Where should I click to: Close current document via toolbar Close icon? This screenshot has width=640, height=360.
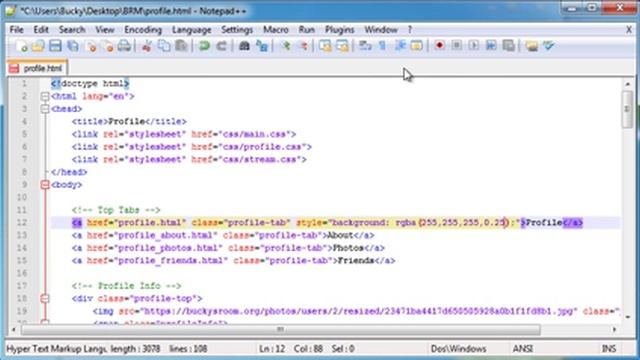coord(91,46)
